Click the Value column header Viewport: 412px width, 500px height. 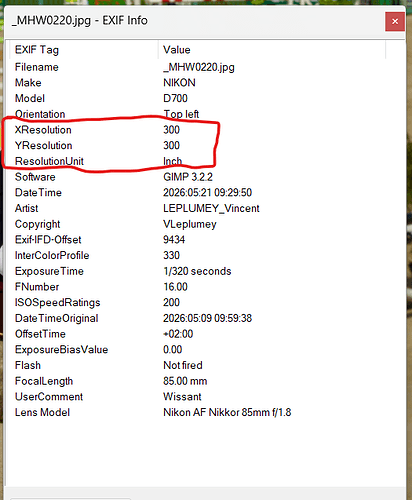272,50
